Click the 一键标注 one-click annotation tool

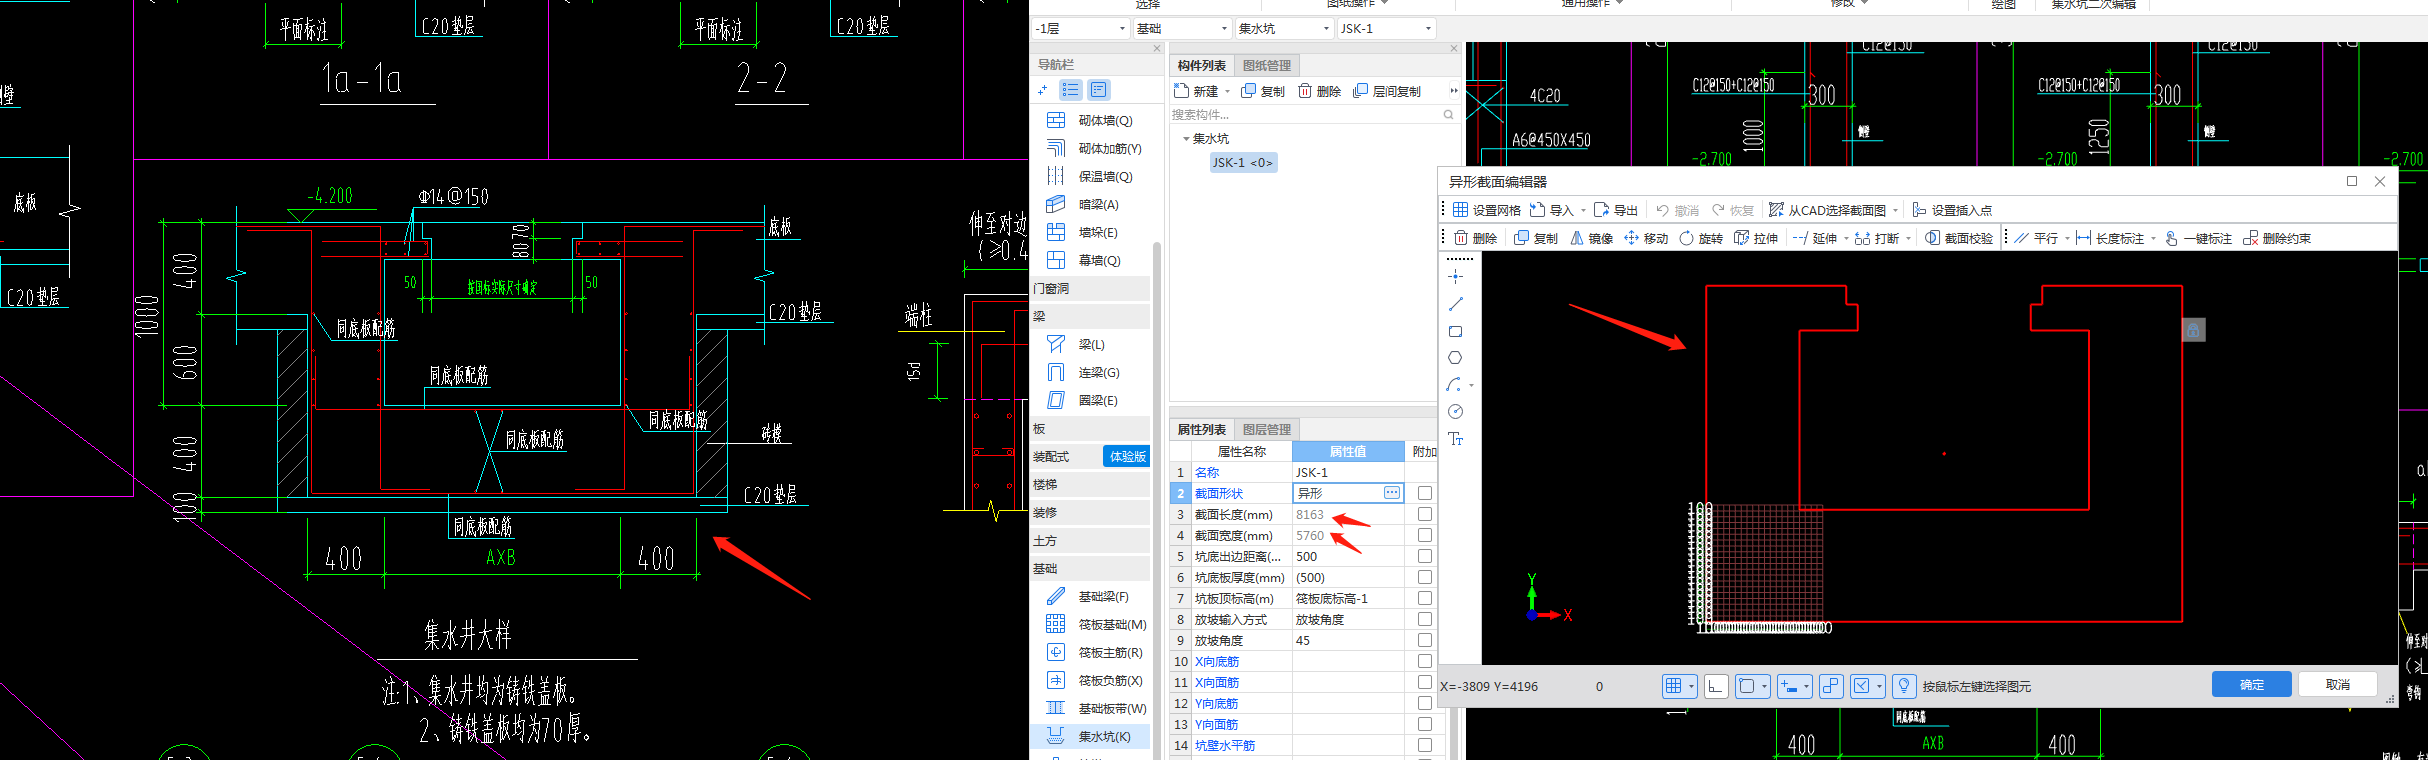(2198, 238)
